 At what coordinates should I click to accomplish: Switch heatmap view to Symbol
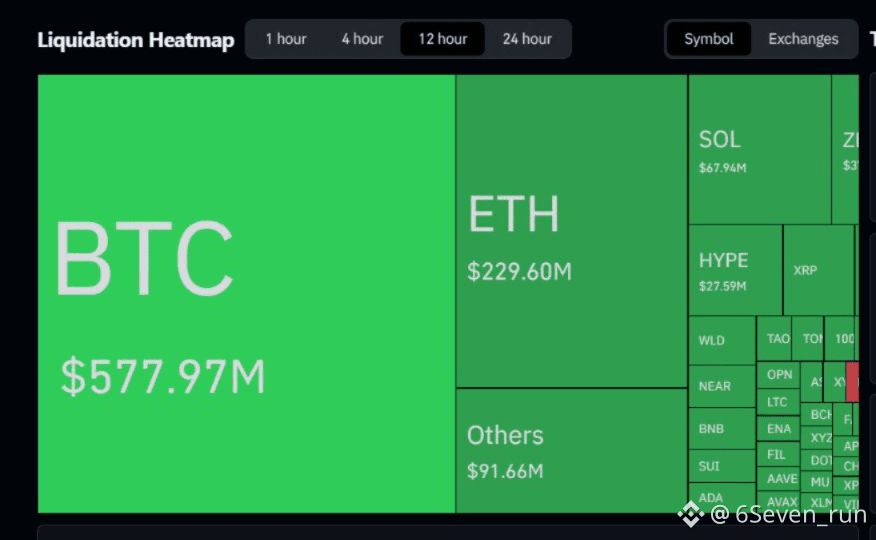point(708,39)
